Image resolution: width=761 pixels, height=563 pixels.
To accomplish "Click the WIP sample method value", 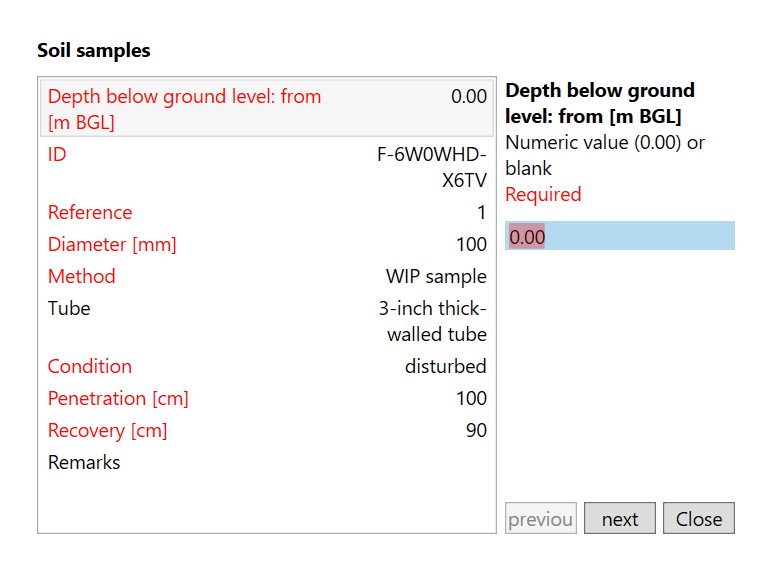I will (436, 276).
